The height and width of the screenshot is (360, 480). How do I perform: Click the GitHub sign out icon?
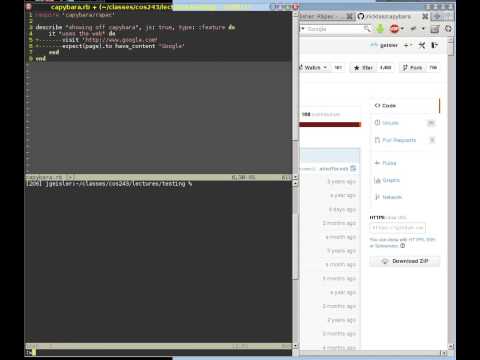(x=434, y=45)
